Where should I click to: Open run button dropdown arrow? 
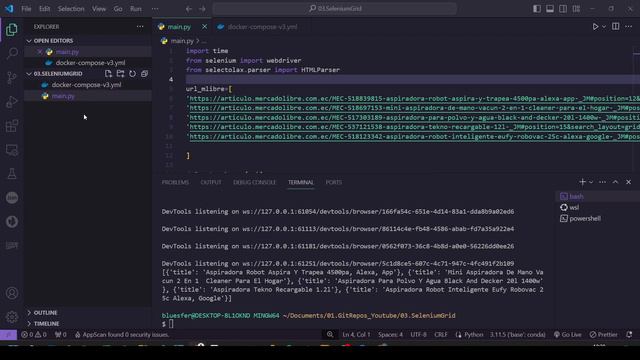604,27
